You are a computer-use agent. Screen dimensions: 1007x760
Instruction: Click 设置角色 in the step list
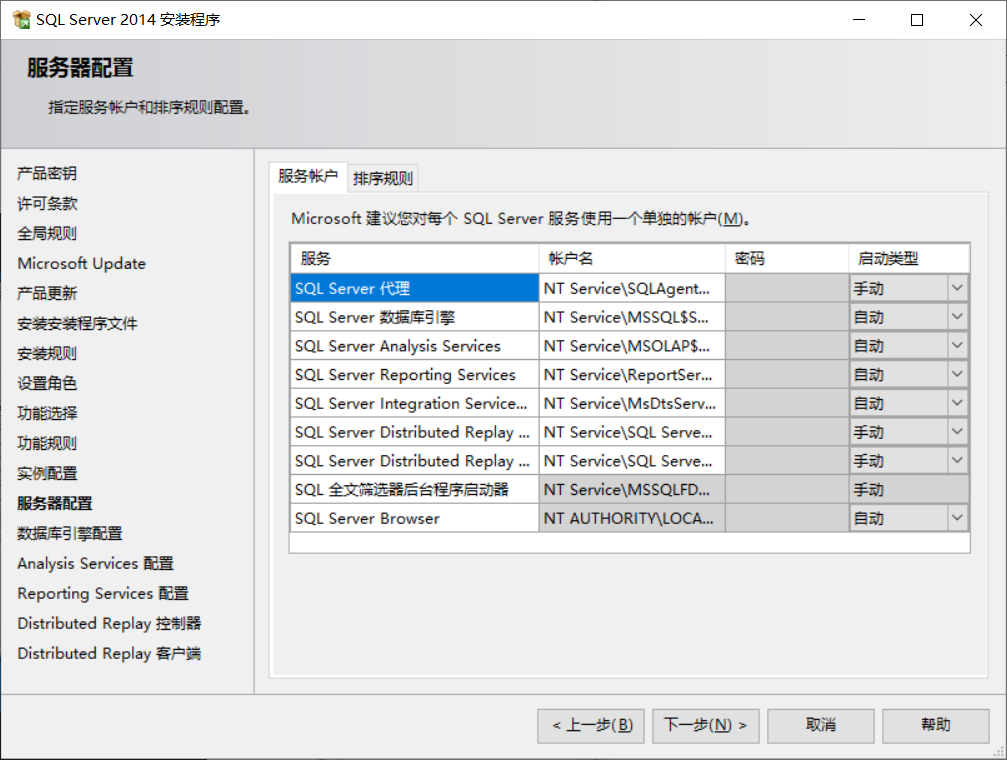pyautogui.click(x=47, y=384)
